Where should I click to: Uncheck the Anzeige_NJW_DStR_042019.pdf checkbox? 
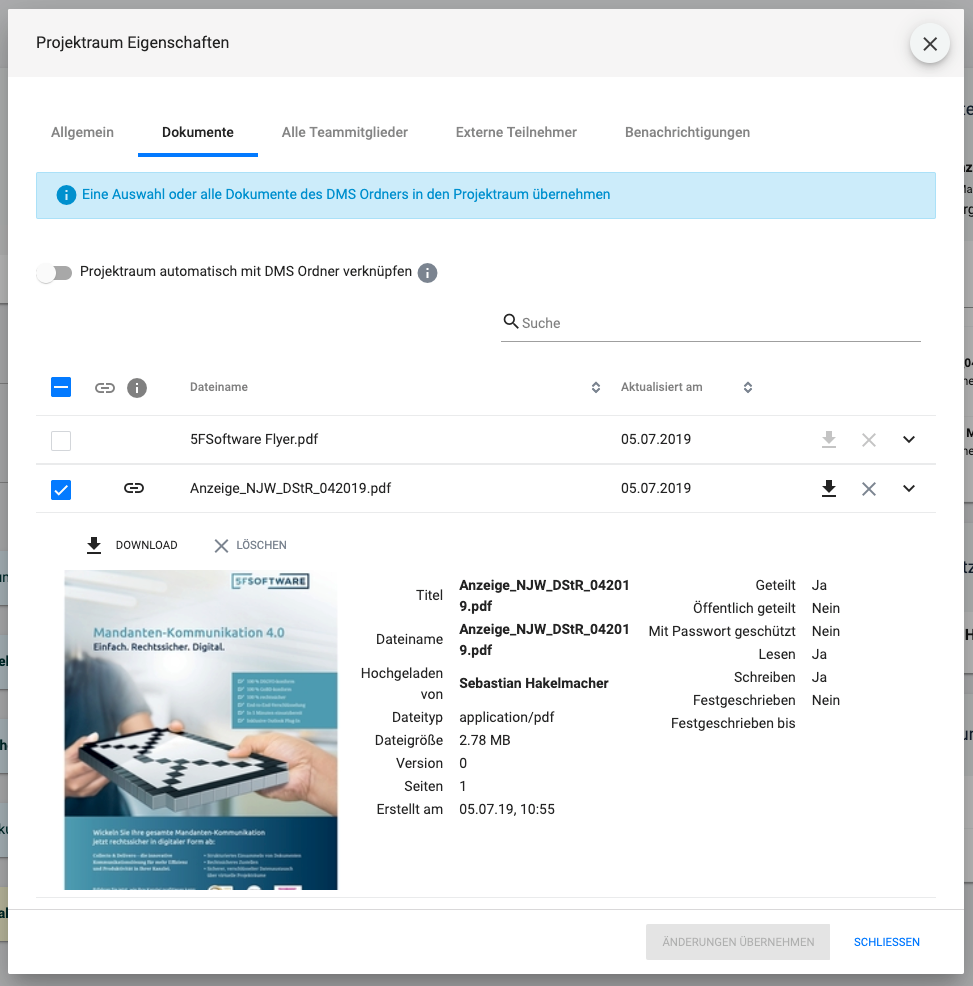61,489
